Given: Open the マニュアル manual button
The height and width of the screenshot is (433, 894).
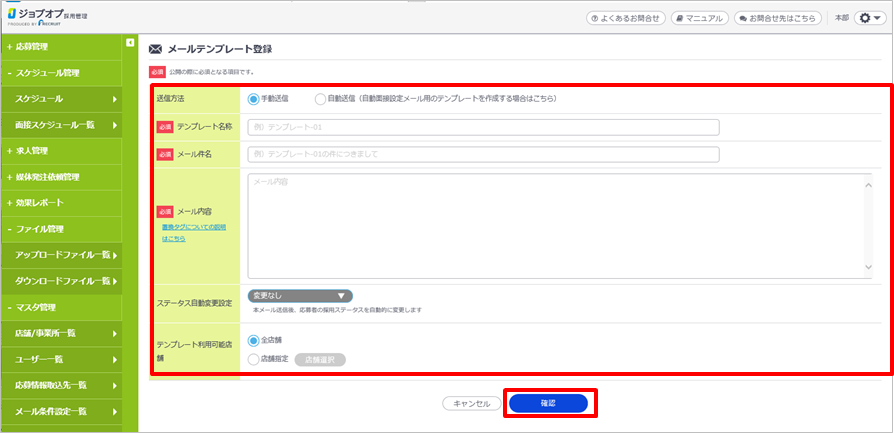Looking at the screenshot, I should [699, 18].
